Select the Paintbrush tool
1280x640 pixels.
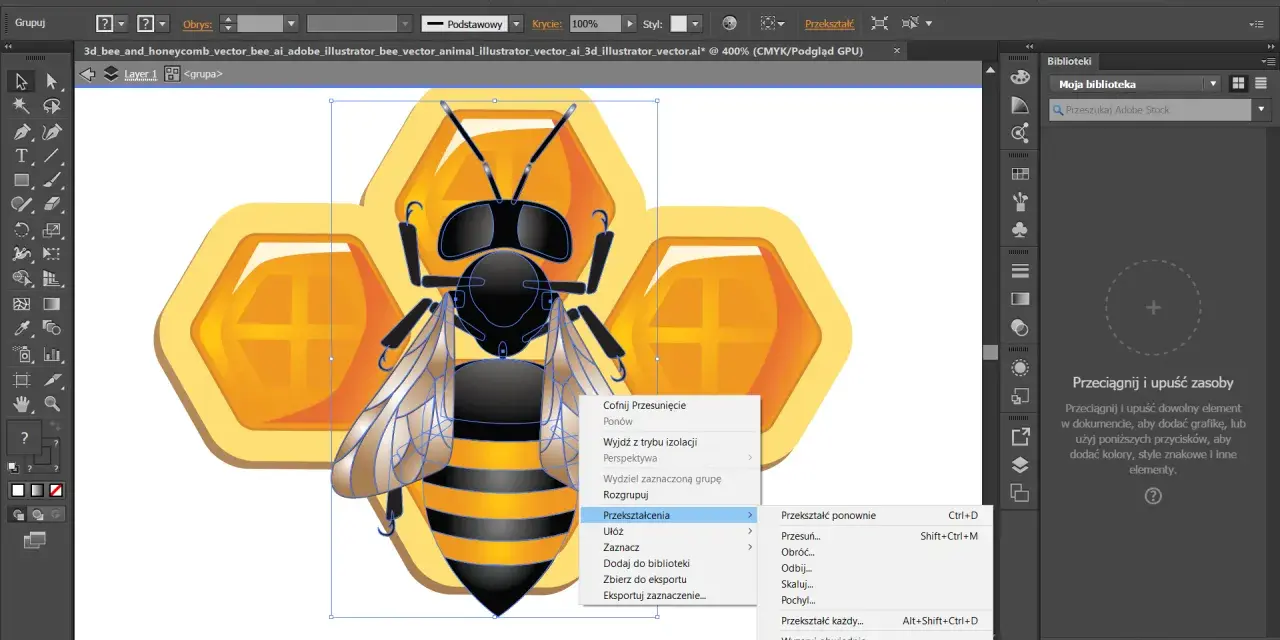[x=52, y=181]
